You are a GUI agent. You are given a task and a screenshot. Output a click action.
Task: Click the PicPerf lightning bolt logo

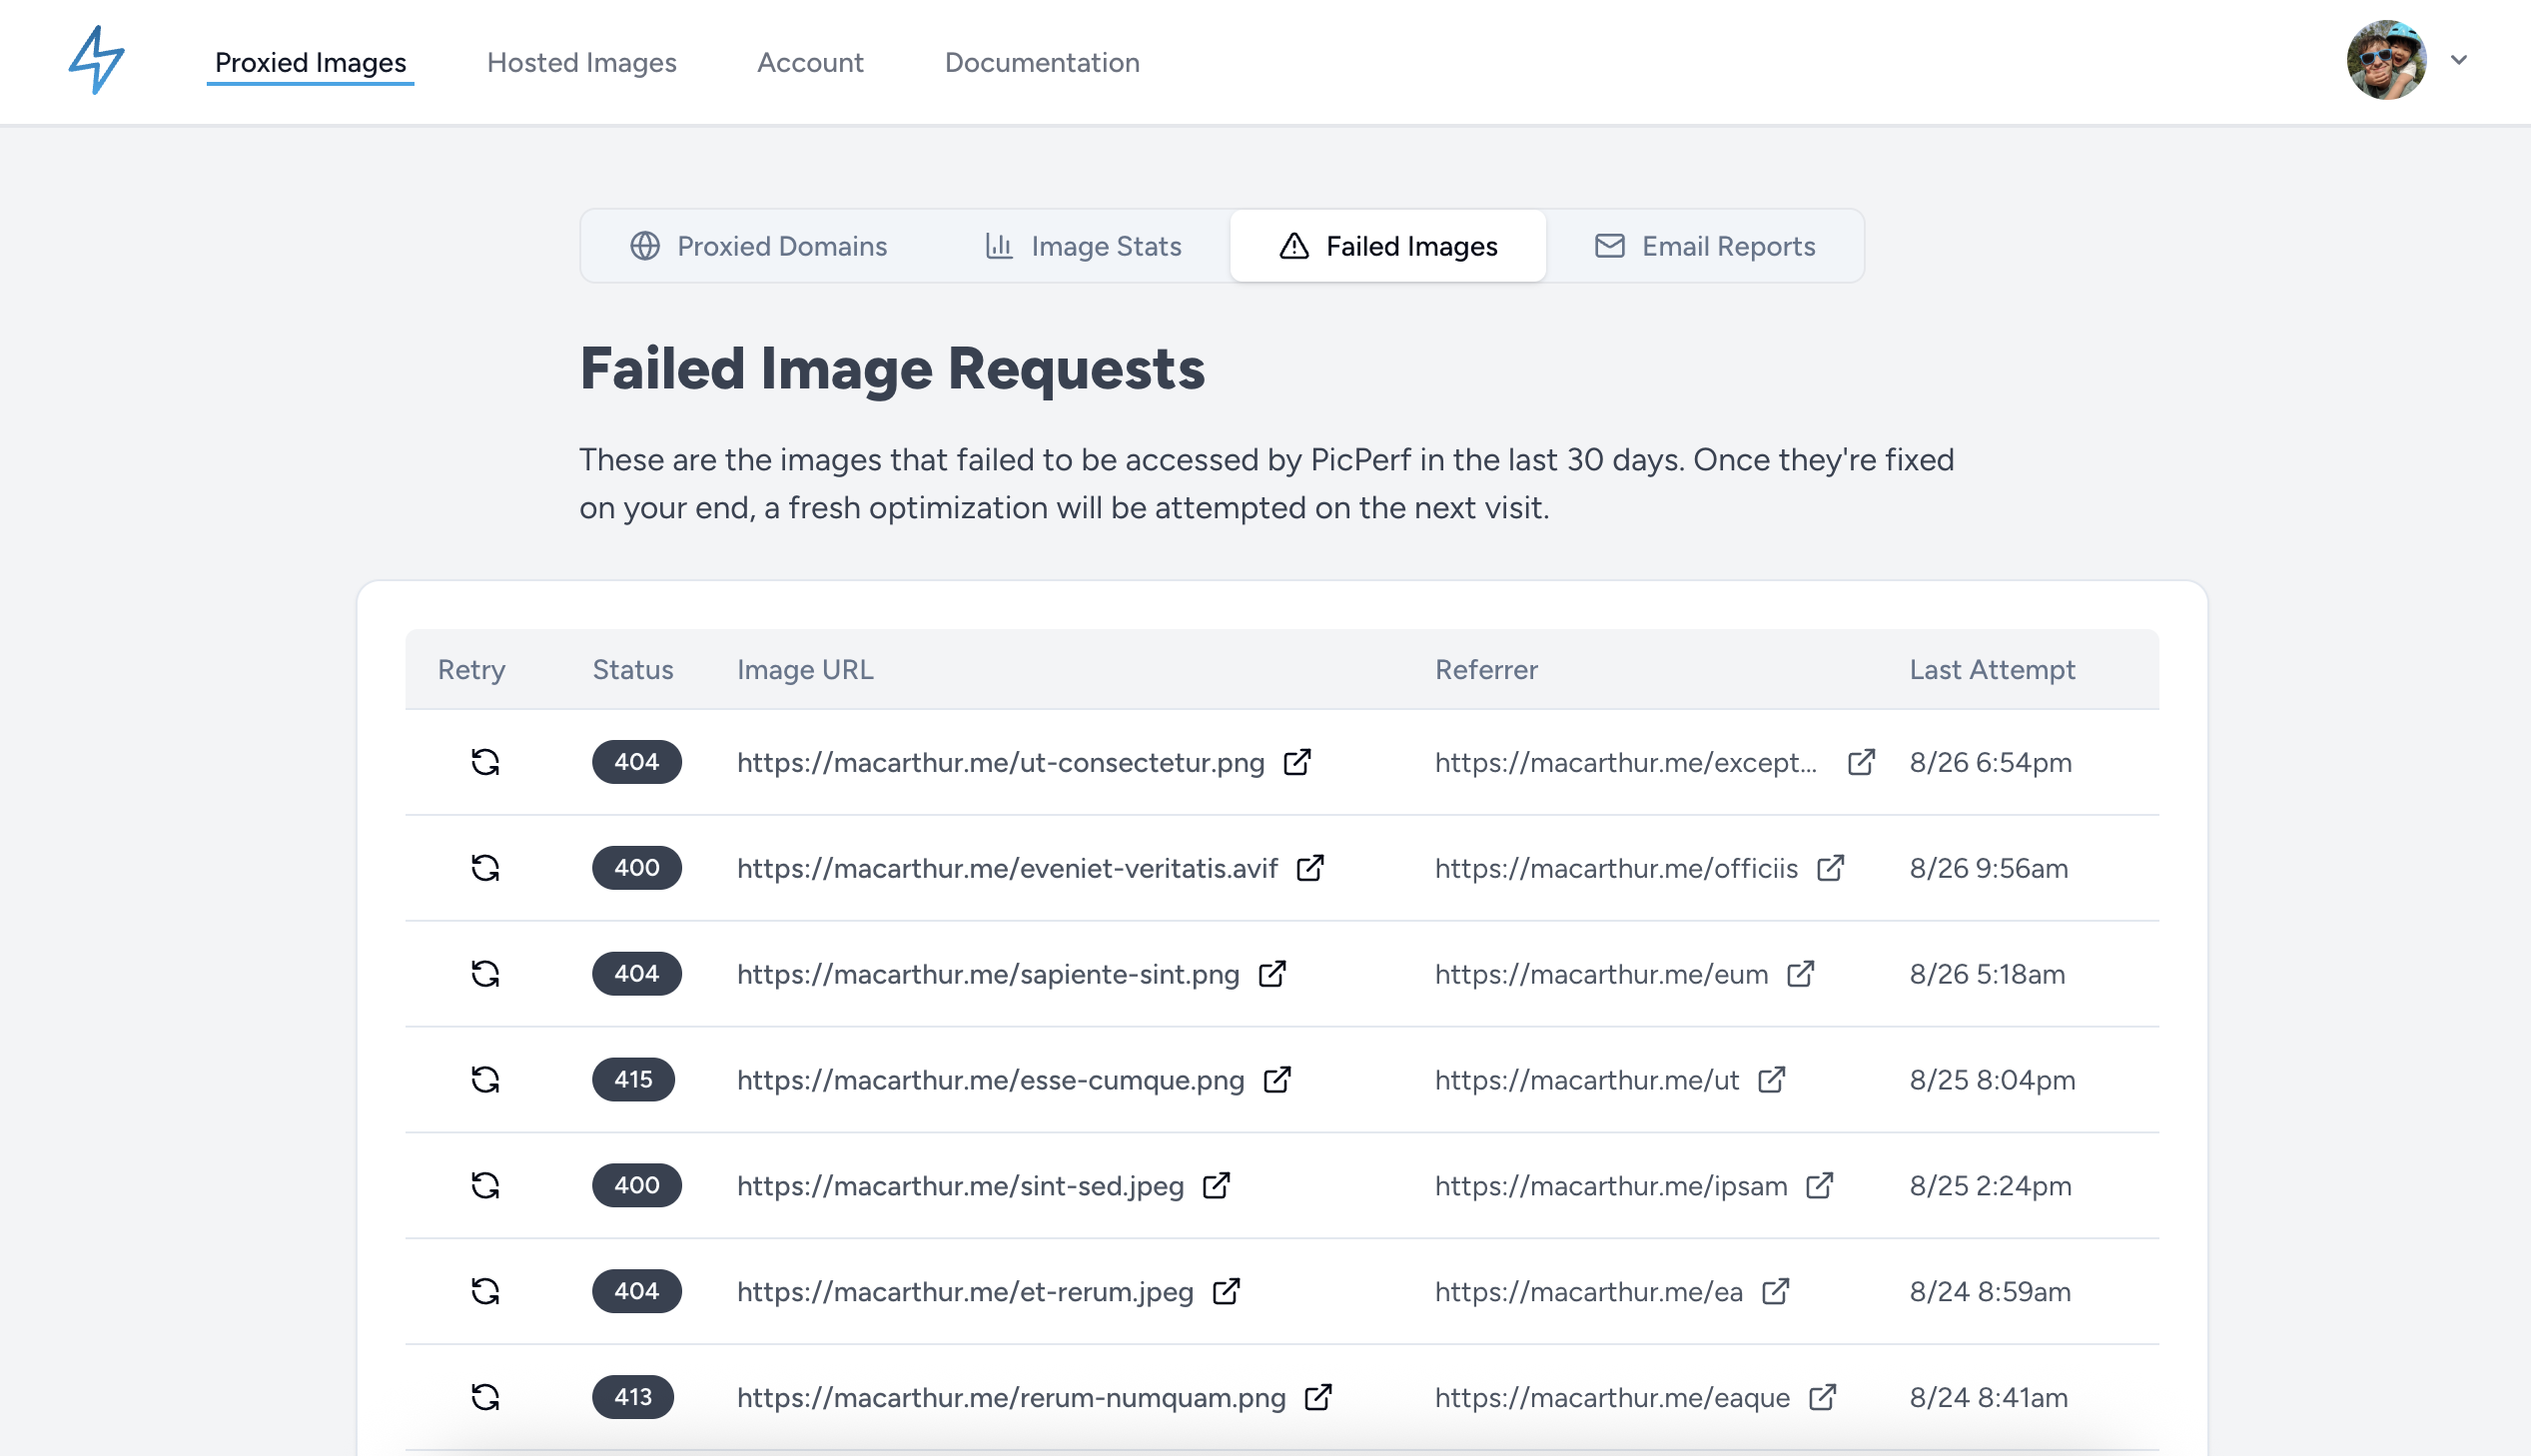click(x=96, y=60)
